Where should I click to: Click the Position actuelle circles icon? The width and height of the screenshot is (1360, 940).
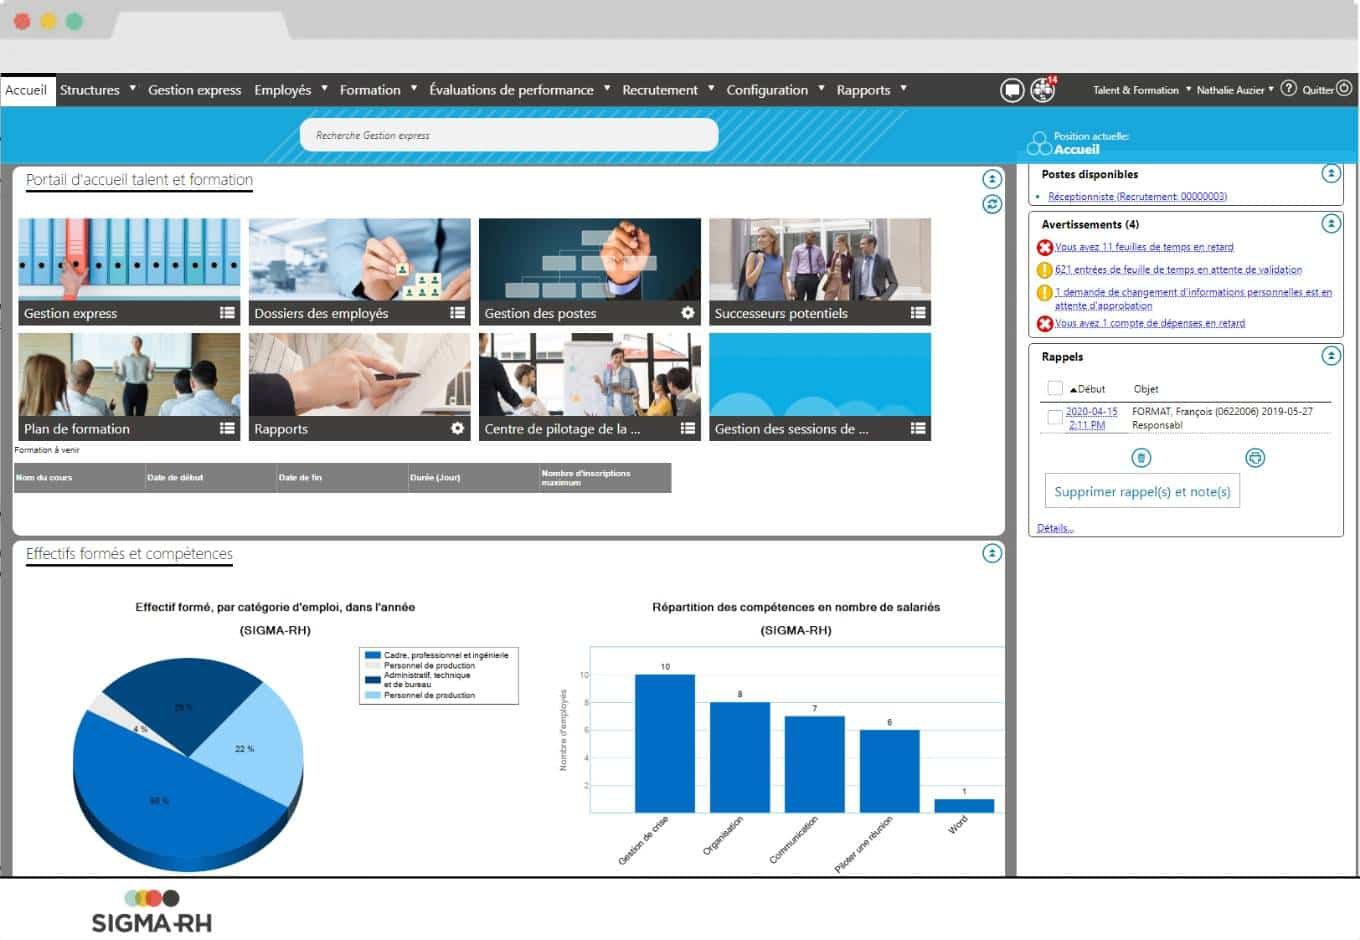(x=1039, y=143)
